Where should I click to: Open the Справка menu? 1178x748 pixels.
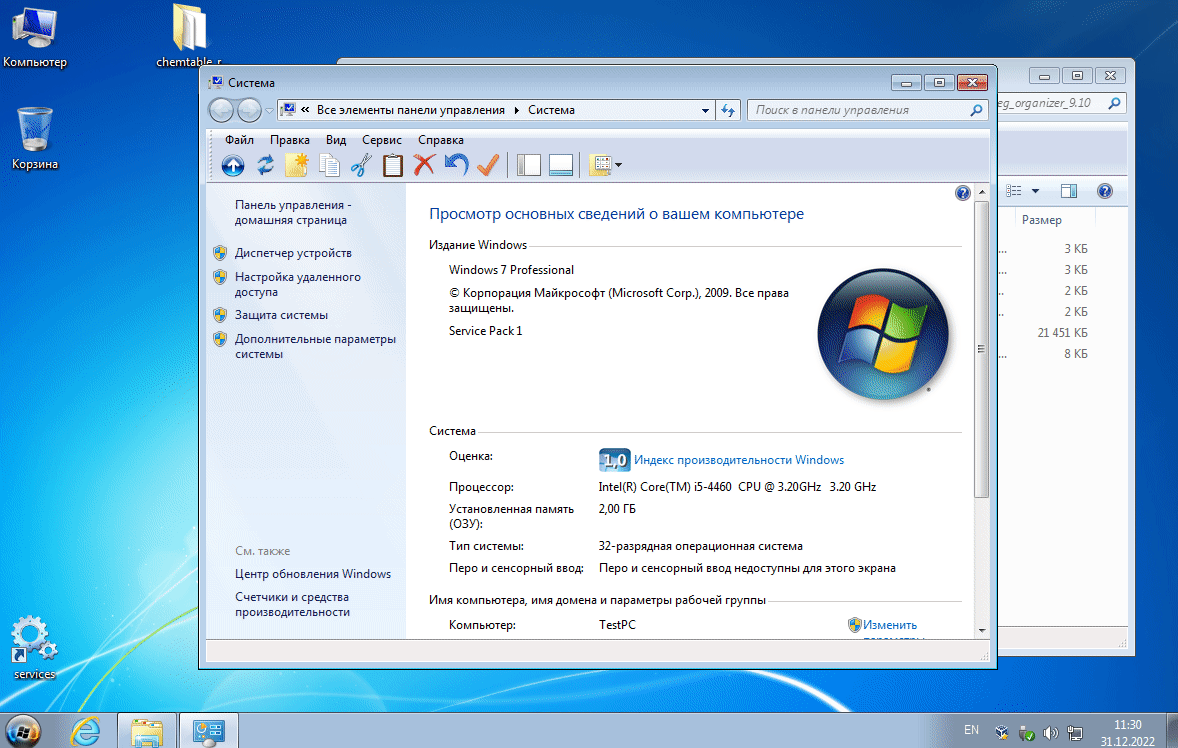click(440, 140)
